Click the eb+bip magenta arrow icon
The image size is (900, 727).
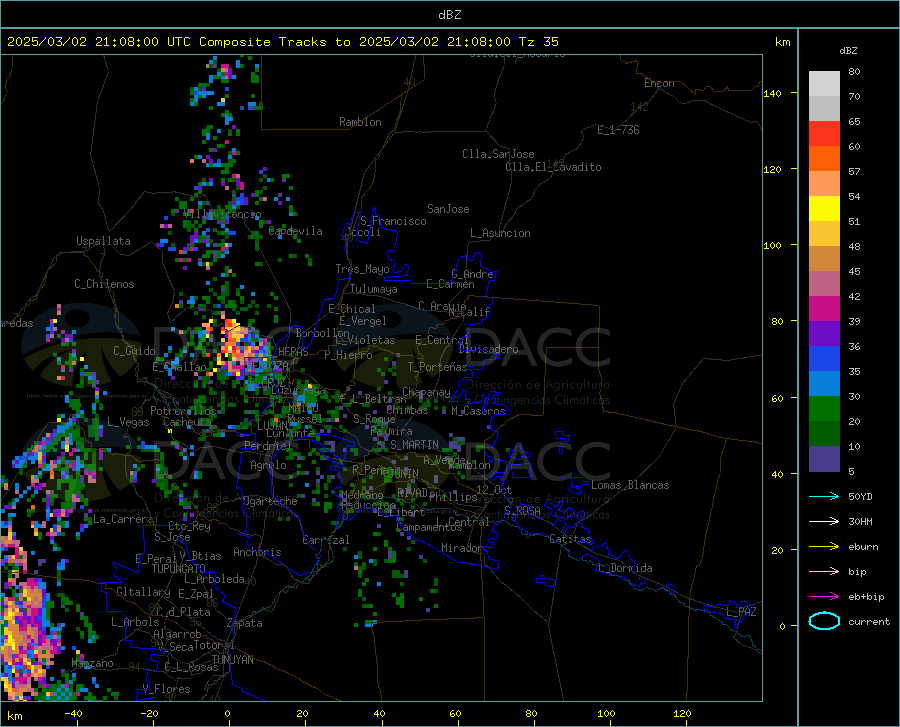(824, 597)
